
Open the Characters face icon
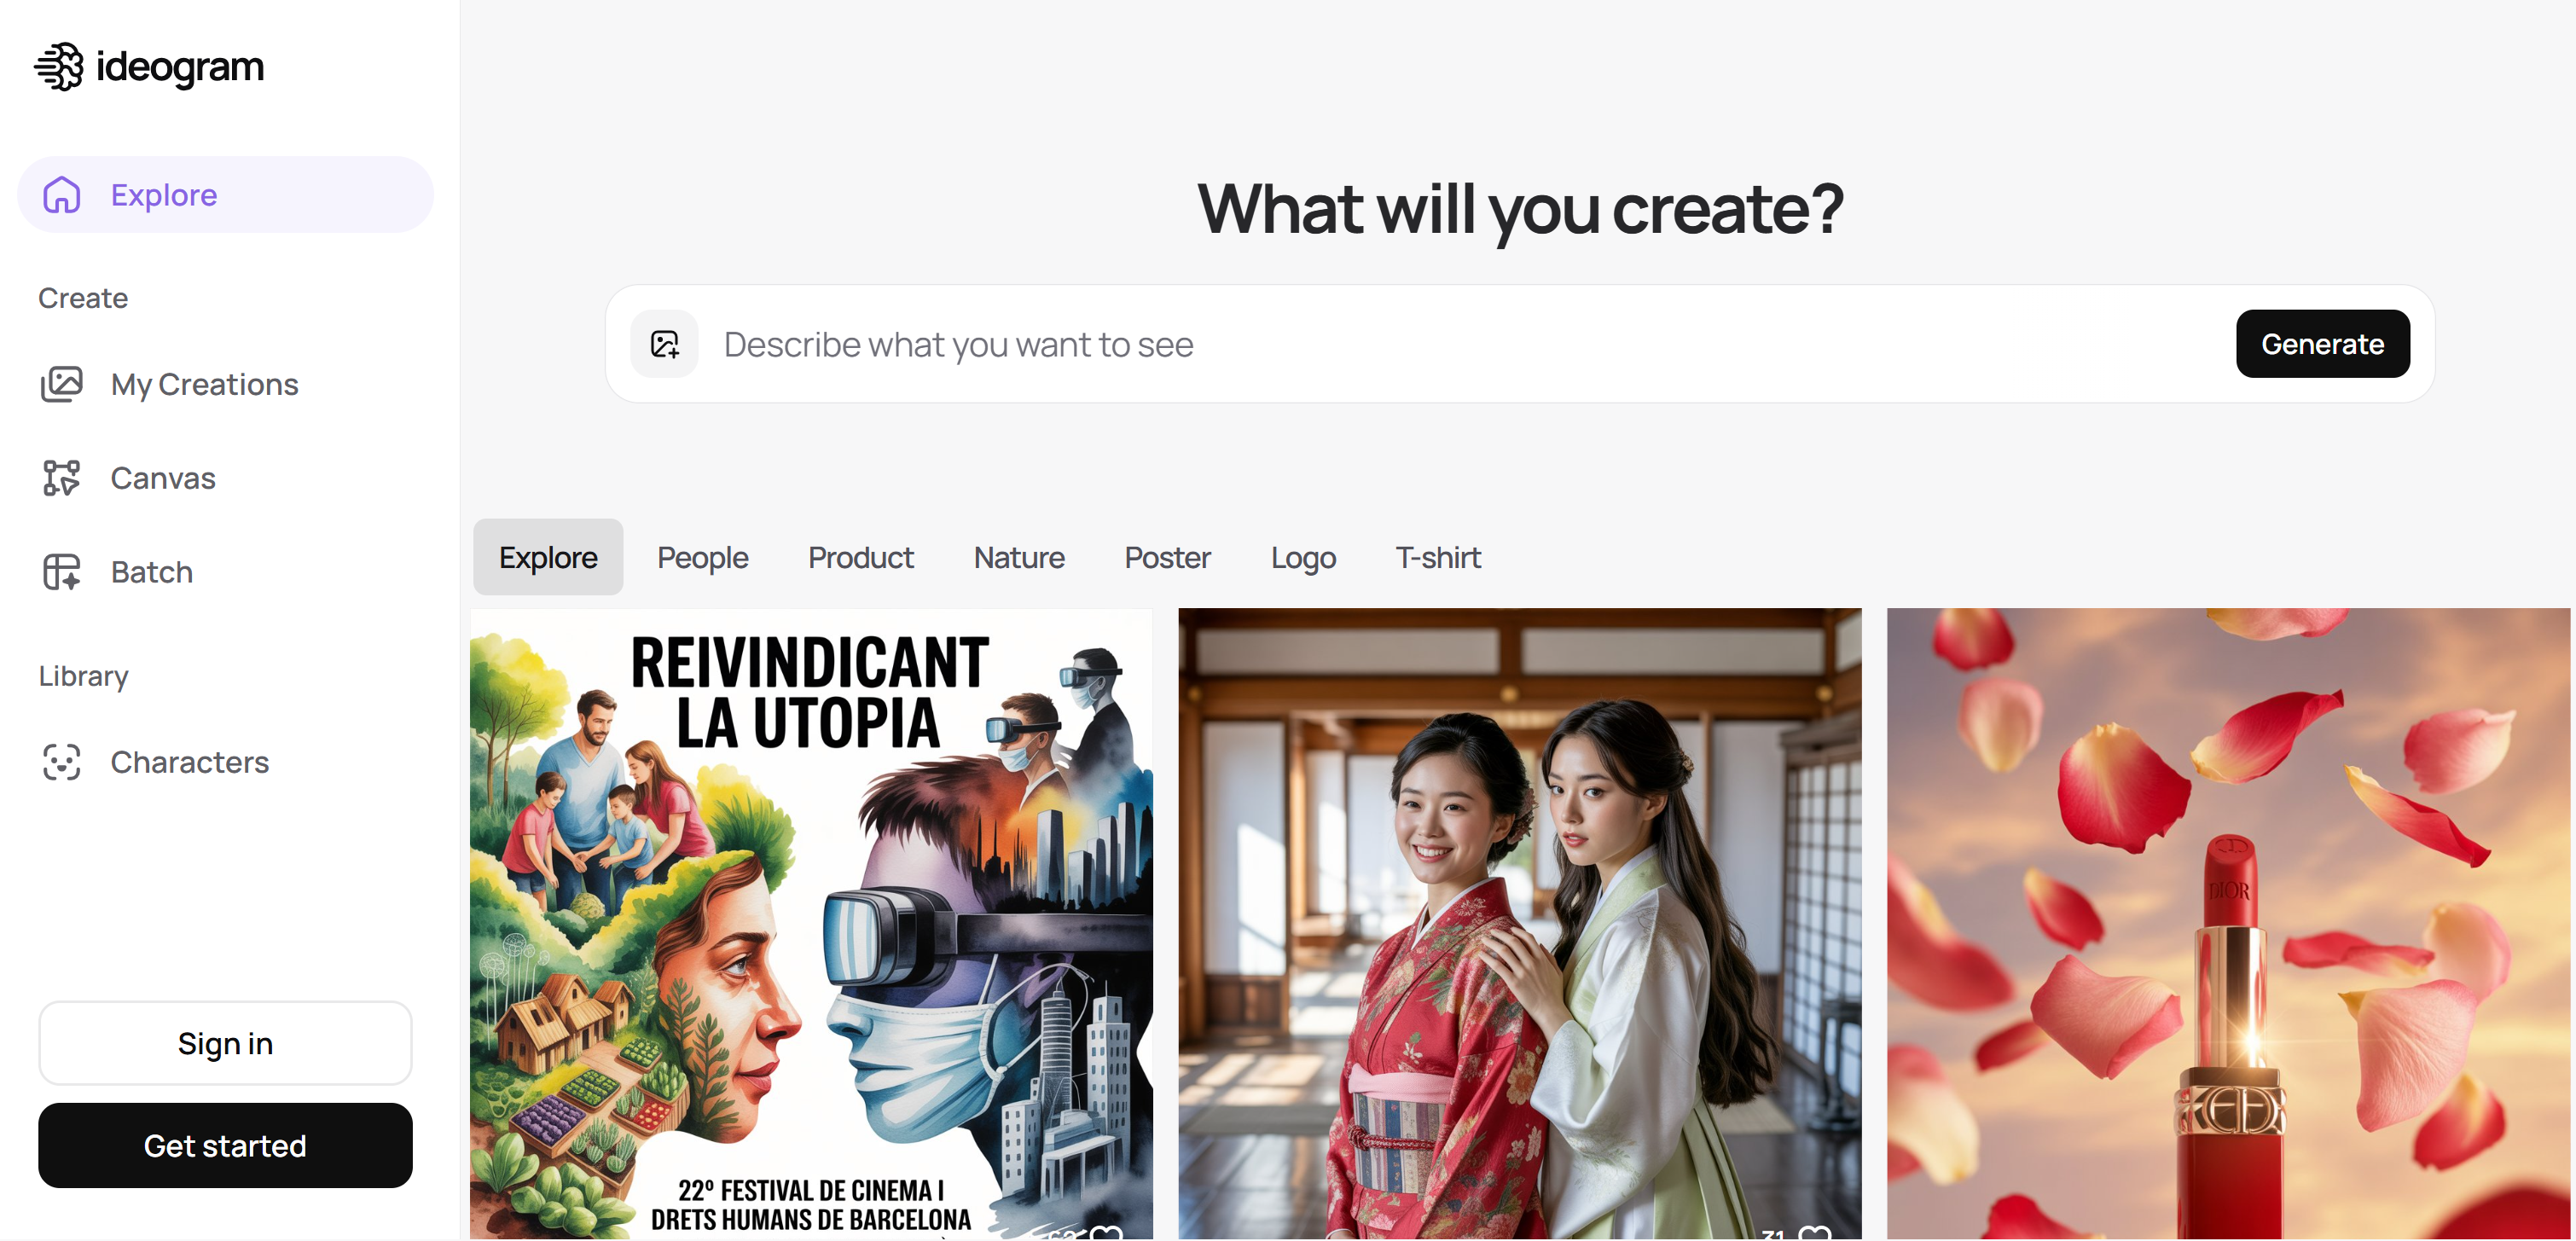coord(62,762)
